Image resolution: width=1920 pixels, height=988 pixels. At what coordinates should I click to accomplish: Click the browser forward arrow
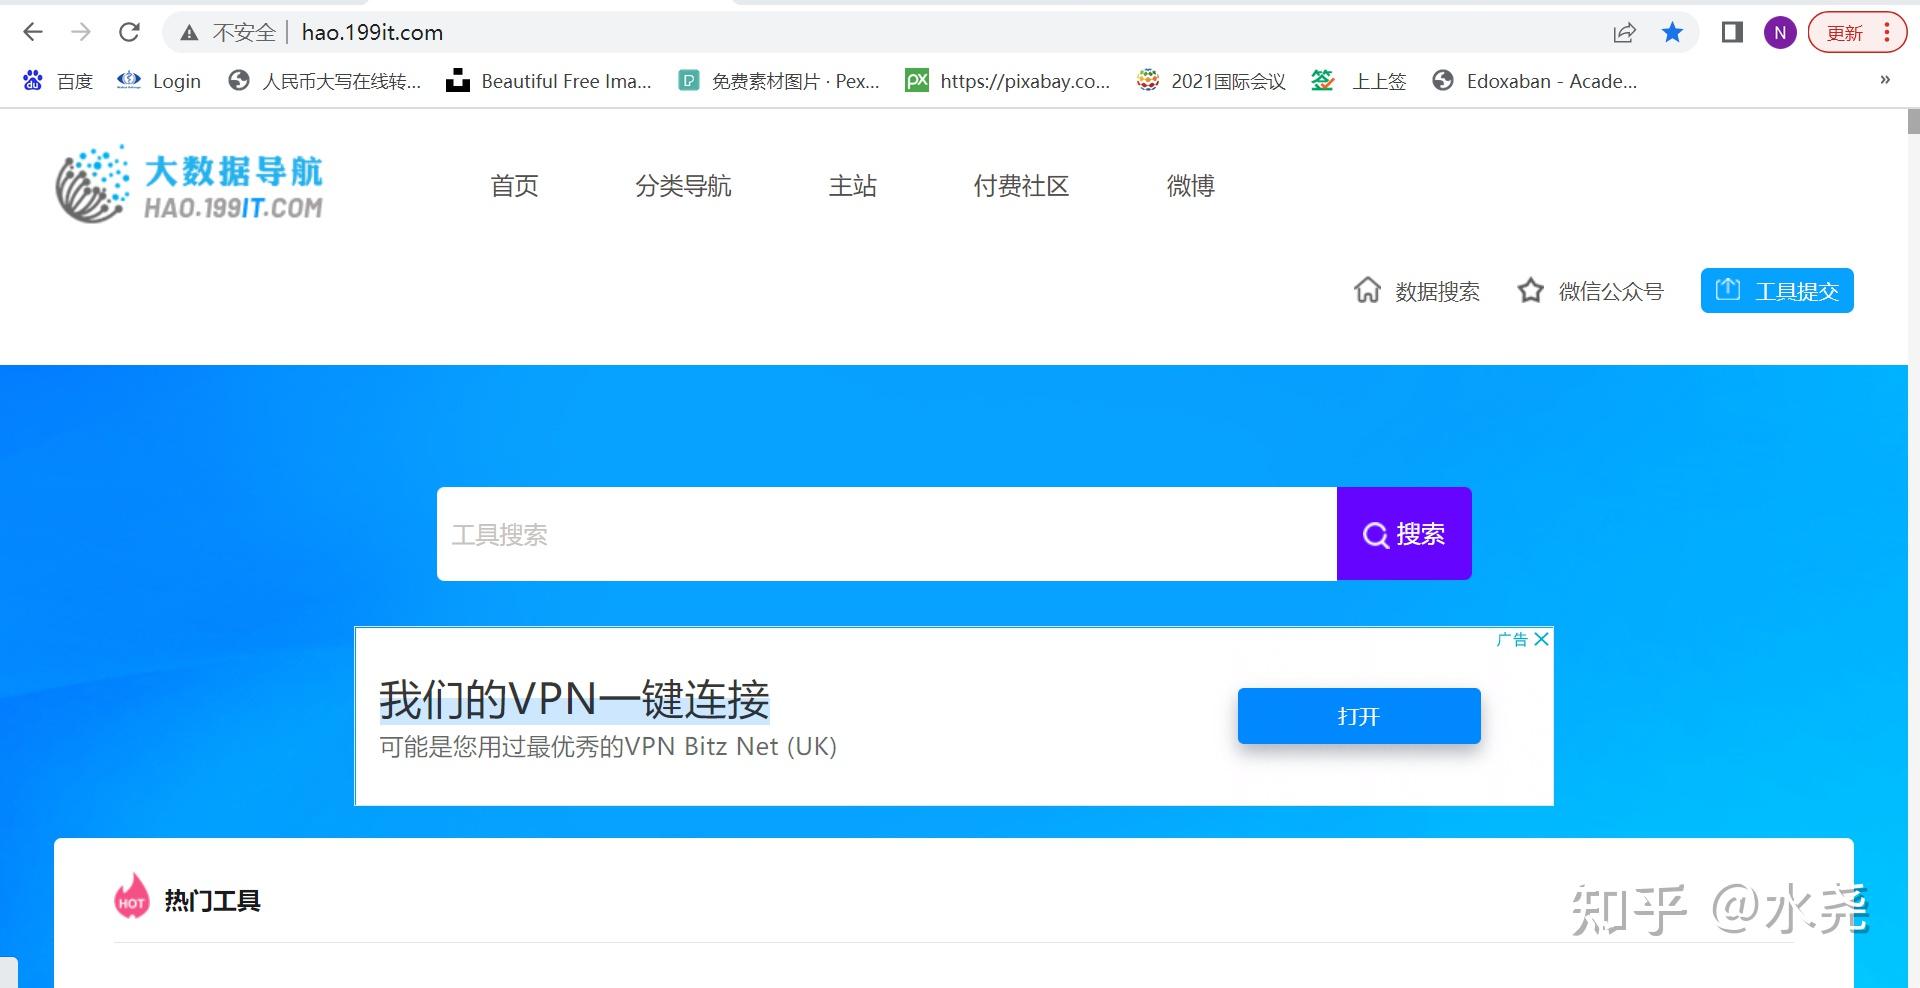click(81, 32)
